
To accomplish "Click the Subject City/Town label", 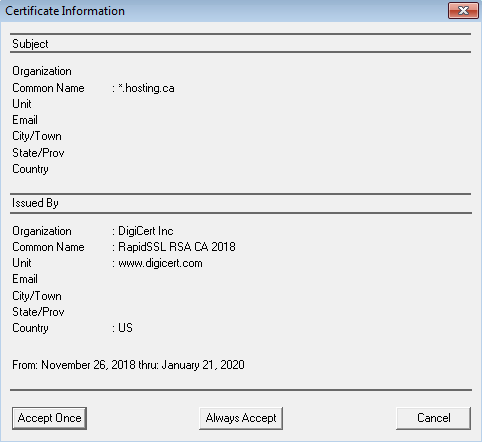I will 37,136.
